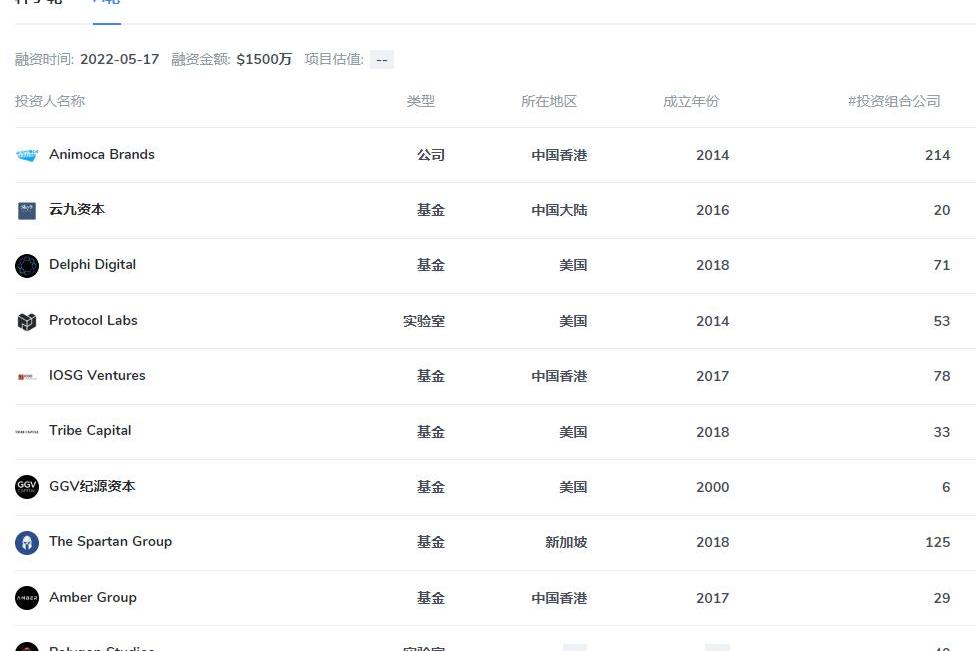Click Animoca Brands region 中国香港

559,155
